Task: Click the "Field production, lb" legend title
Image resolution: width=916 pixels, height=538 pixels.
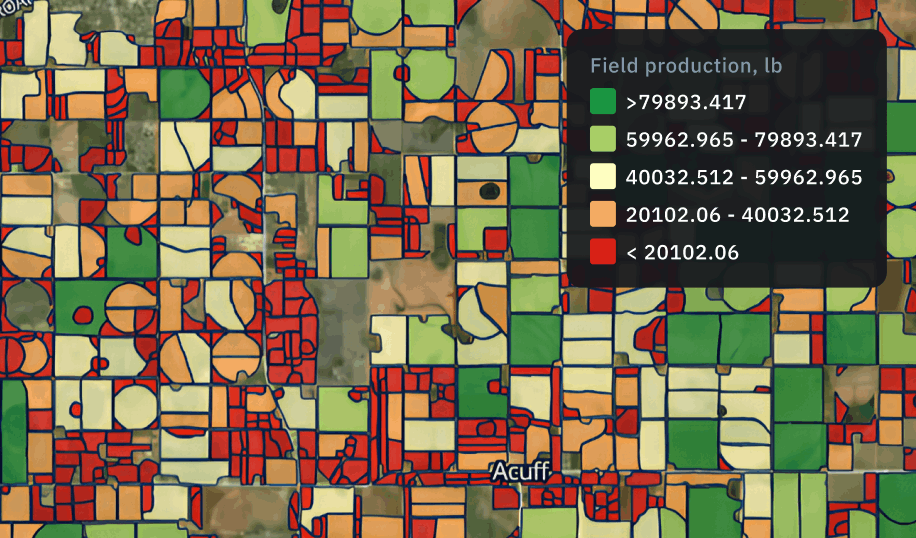Action: click(x=686, y=65)
